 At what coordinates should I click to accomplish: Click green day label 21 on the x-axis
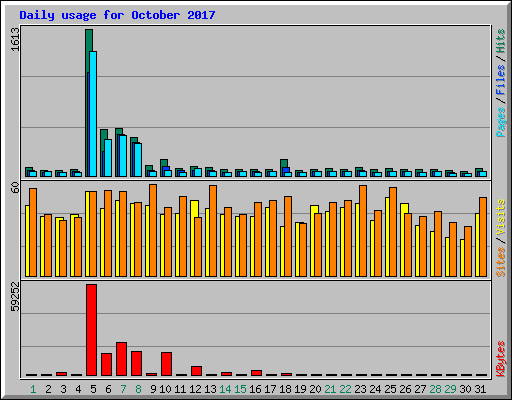point(330,389)
